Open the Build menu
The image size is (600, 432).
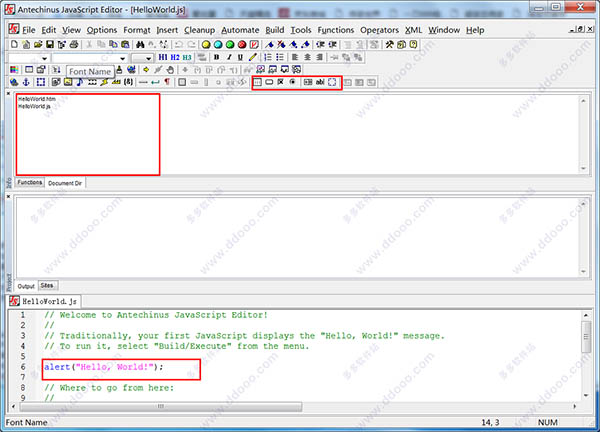[275, 30]
